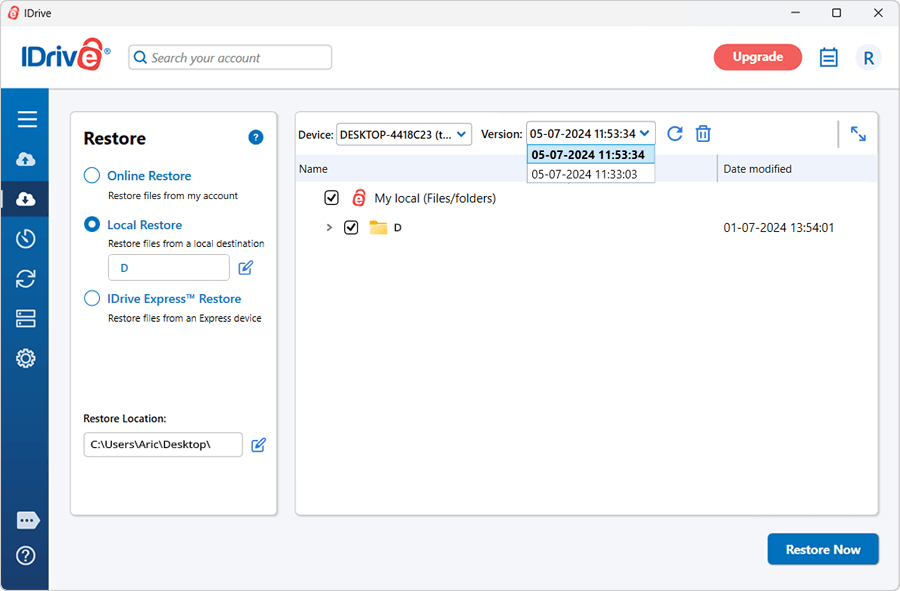
Task: Minimize the IDrive window
Action: [795, 13]
